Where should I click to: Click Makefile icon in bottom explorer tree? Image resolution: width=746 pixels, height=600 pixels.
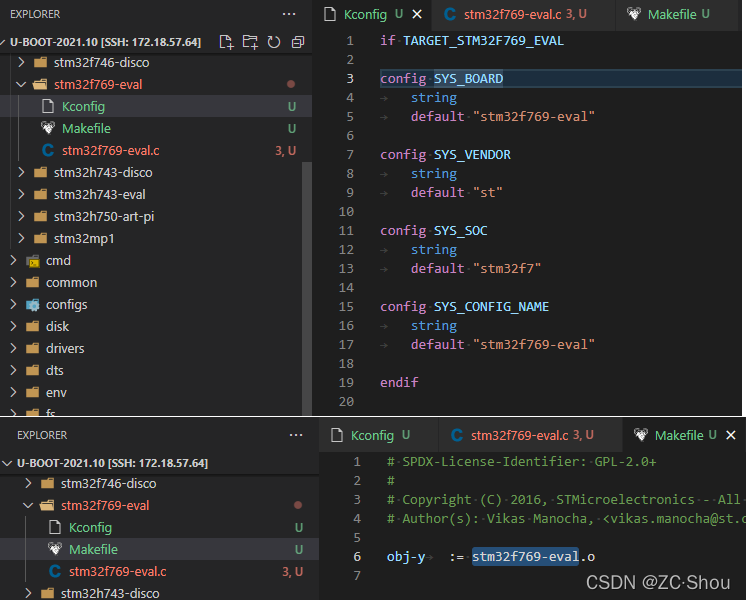coord(55,549)
